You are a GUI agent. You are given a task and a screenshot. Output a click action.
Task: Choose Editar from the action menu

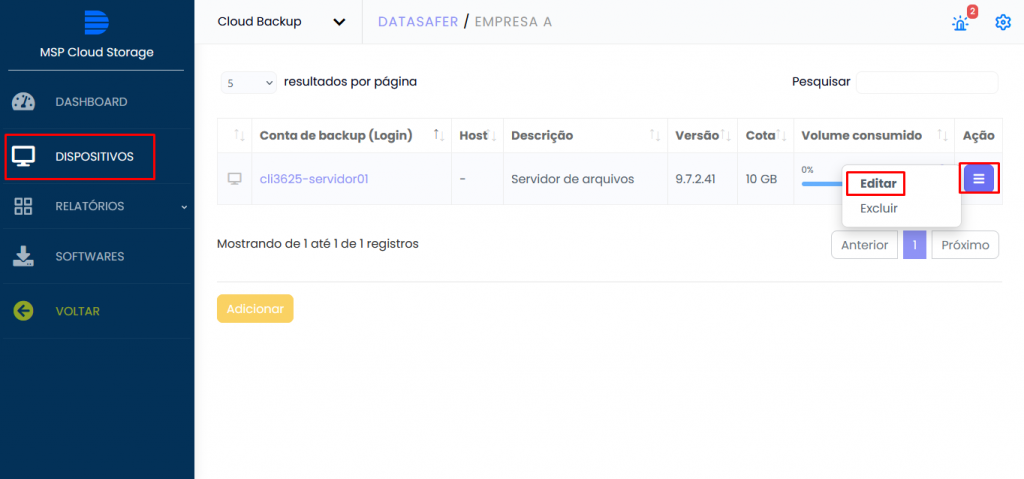(x=877, y=184)
